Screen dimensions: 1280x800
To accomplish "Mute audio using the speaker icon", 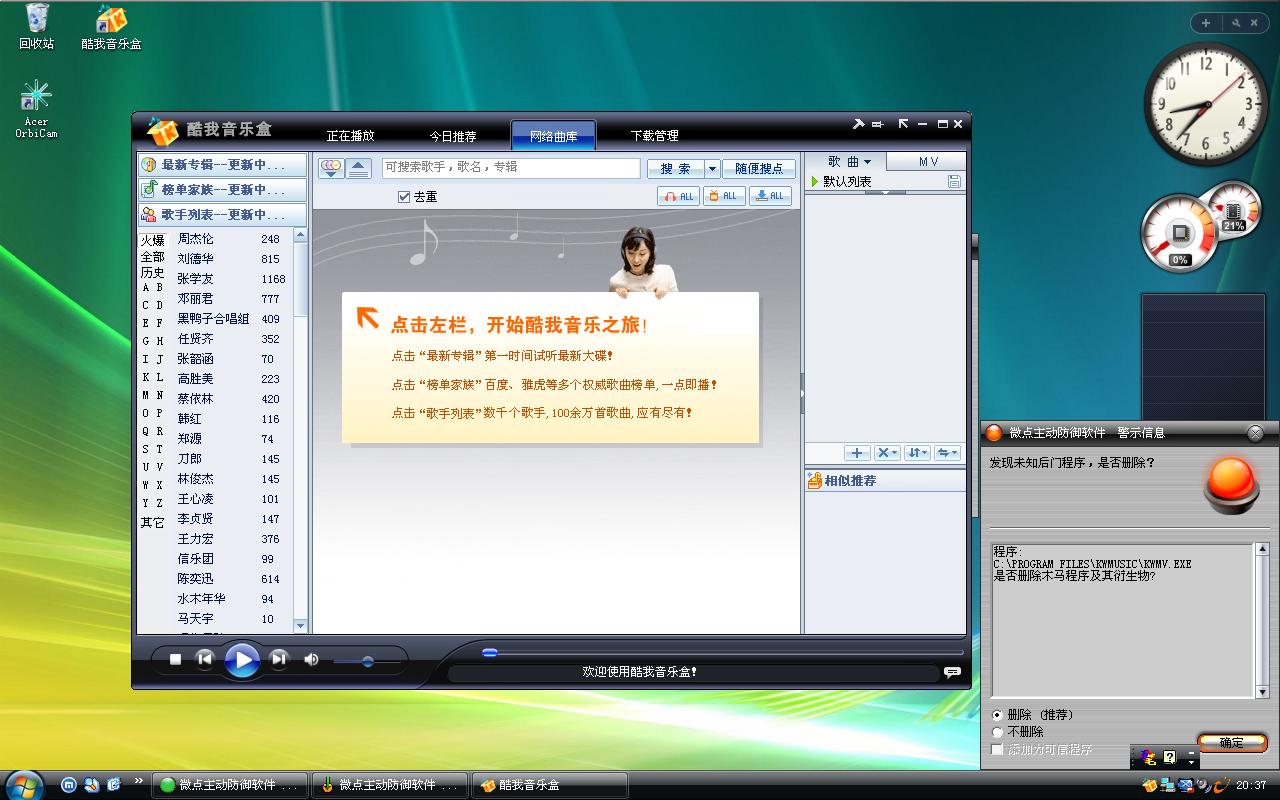I will point(311,660).
